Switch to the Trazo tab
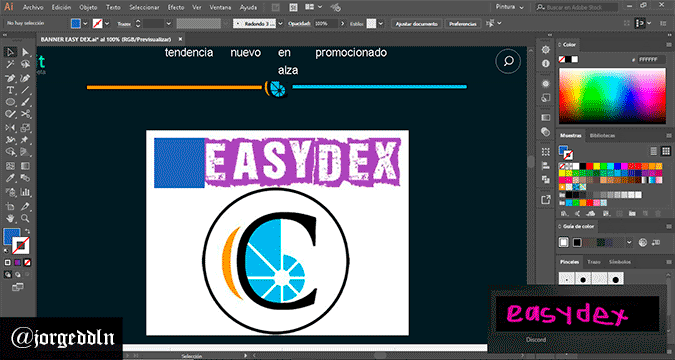Viewport: 675px width, 360px height. (x=594, y=262)
